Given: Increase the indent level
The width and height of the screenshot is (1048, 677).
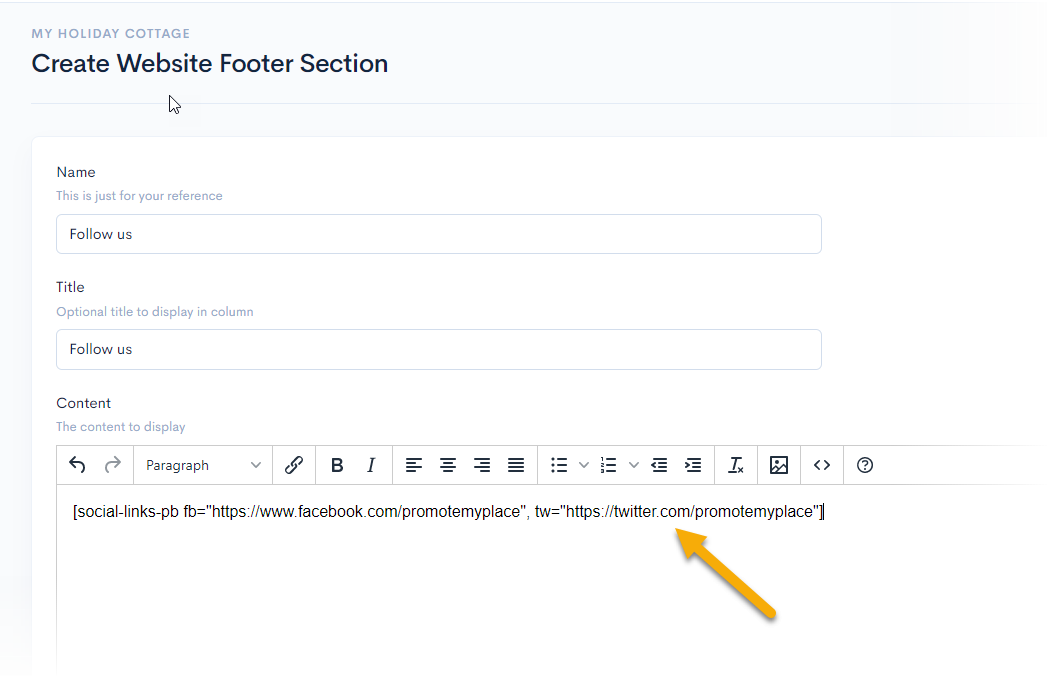Looking at the screenshot, I should pos(693,465).
